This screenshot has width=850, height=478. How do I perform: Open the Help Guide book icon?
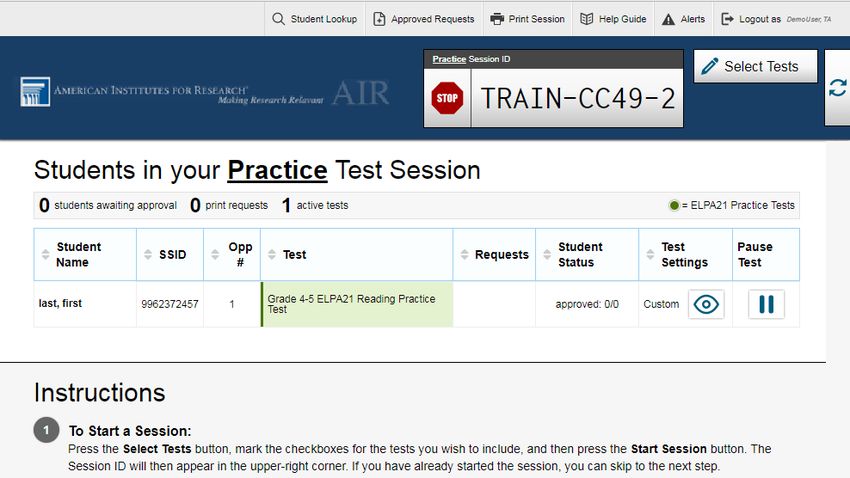pos(587,19)
